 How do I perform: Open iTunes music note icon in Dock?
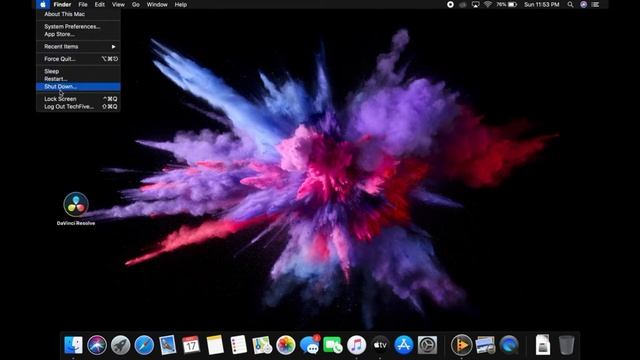[x=357, y=345]
